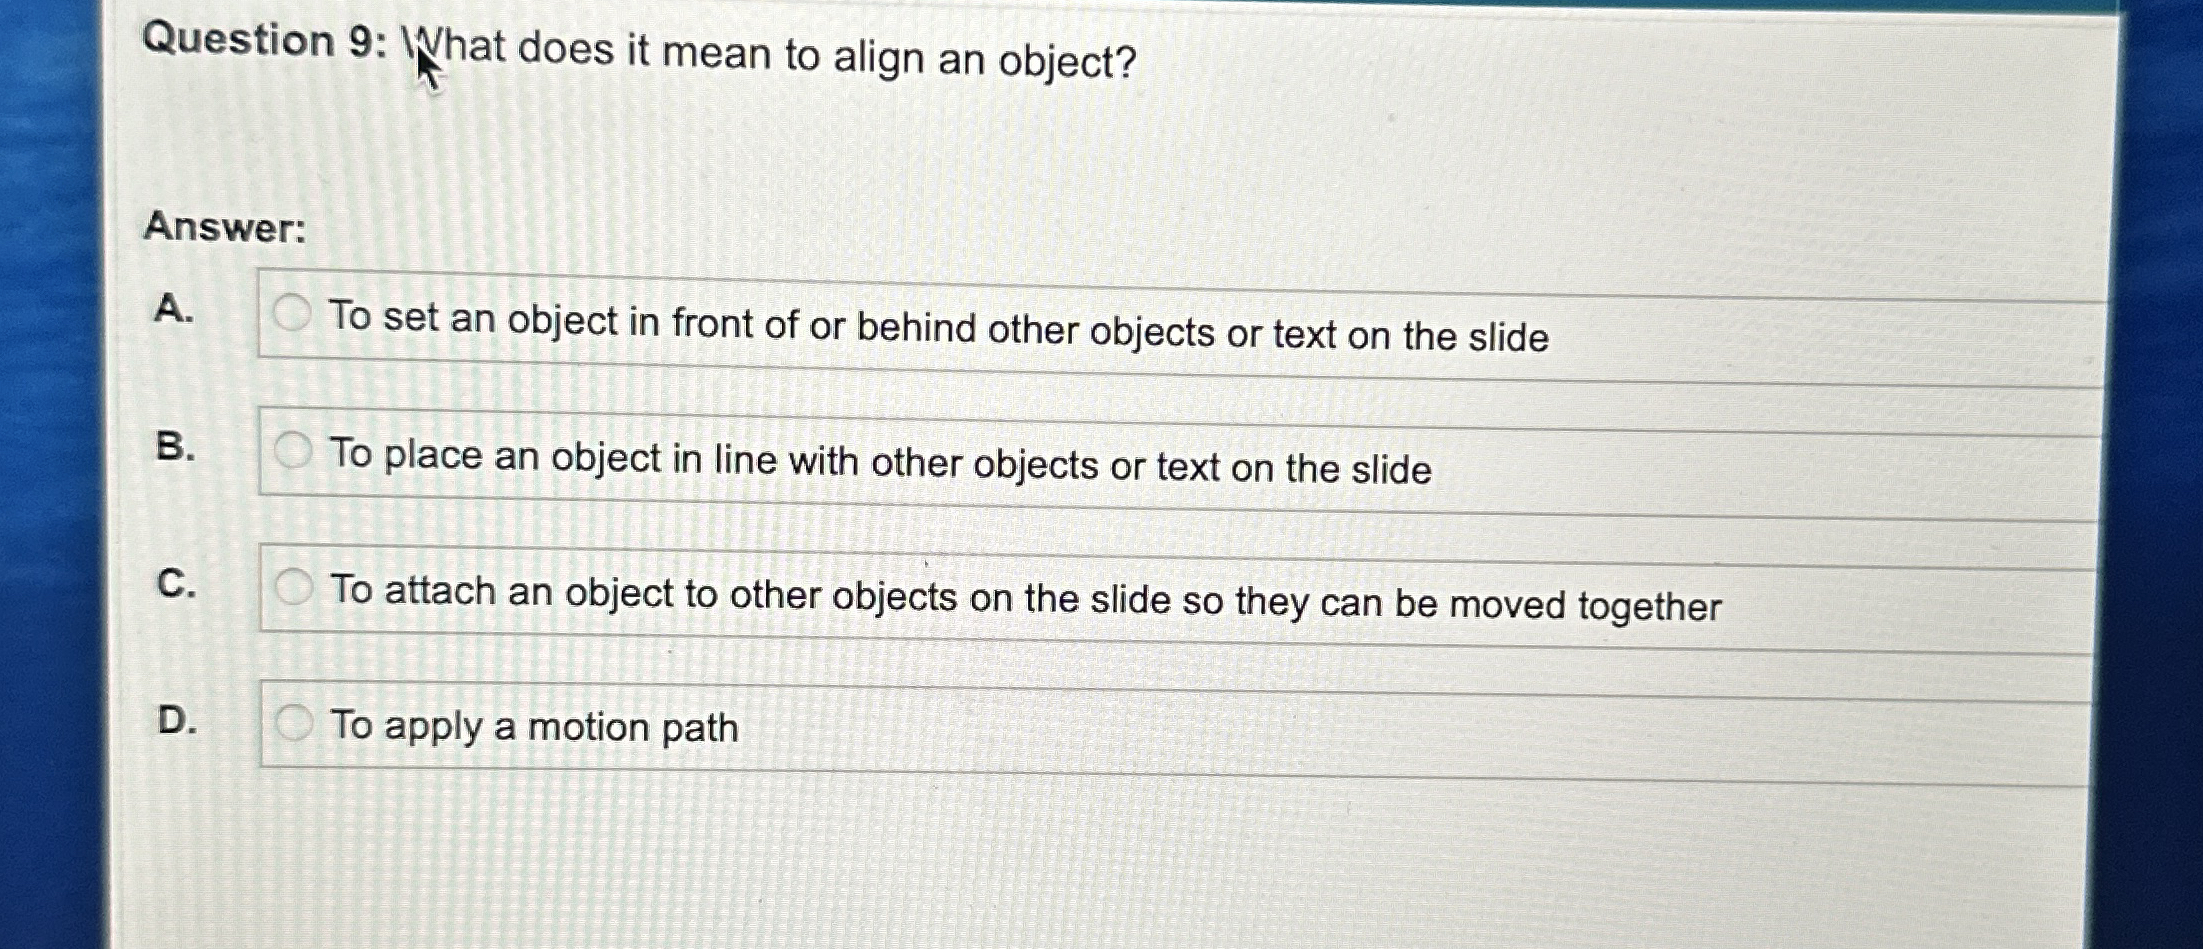Click the letter label 'A.'
Image resolution: width=2203 pixels, height=949 pixels.
coord(172,311)
